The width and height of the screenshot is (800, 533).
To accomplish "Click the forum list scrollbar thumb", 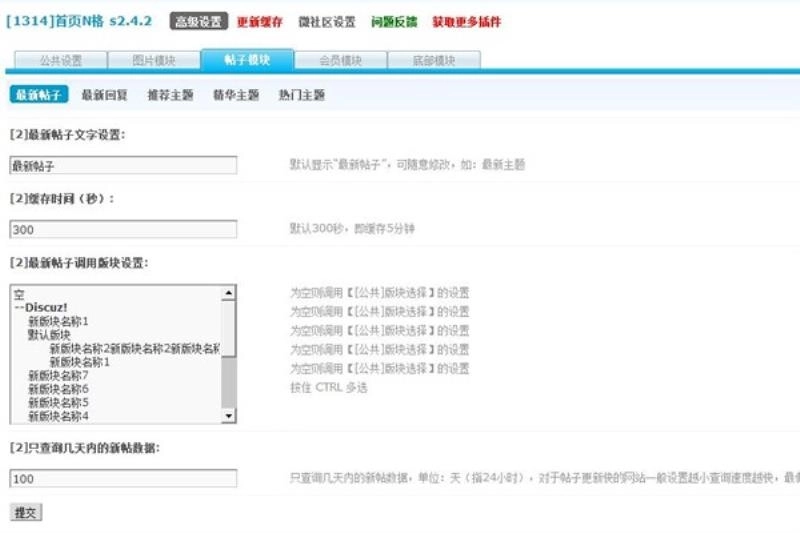I will point(229,328).
